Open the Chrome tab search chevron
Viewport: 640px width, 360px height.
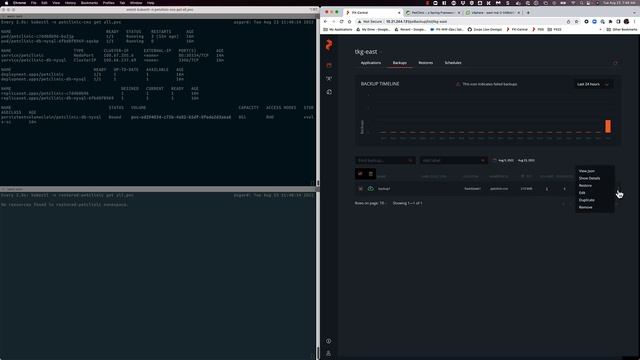click(x=635, y=13)
